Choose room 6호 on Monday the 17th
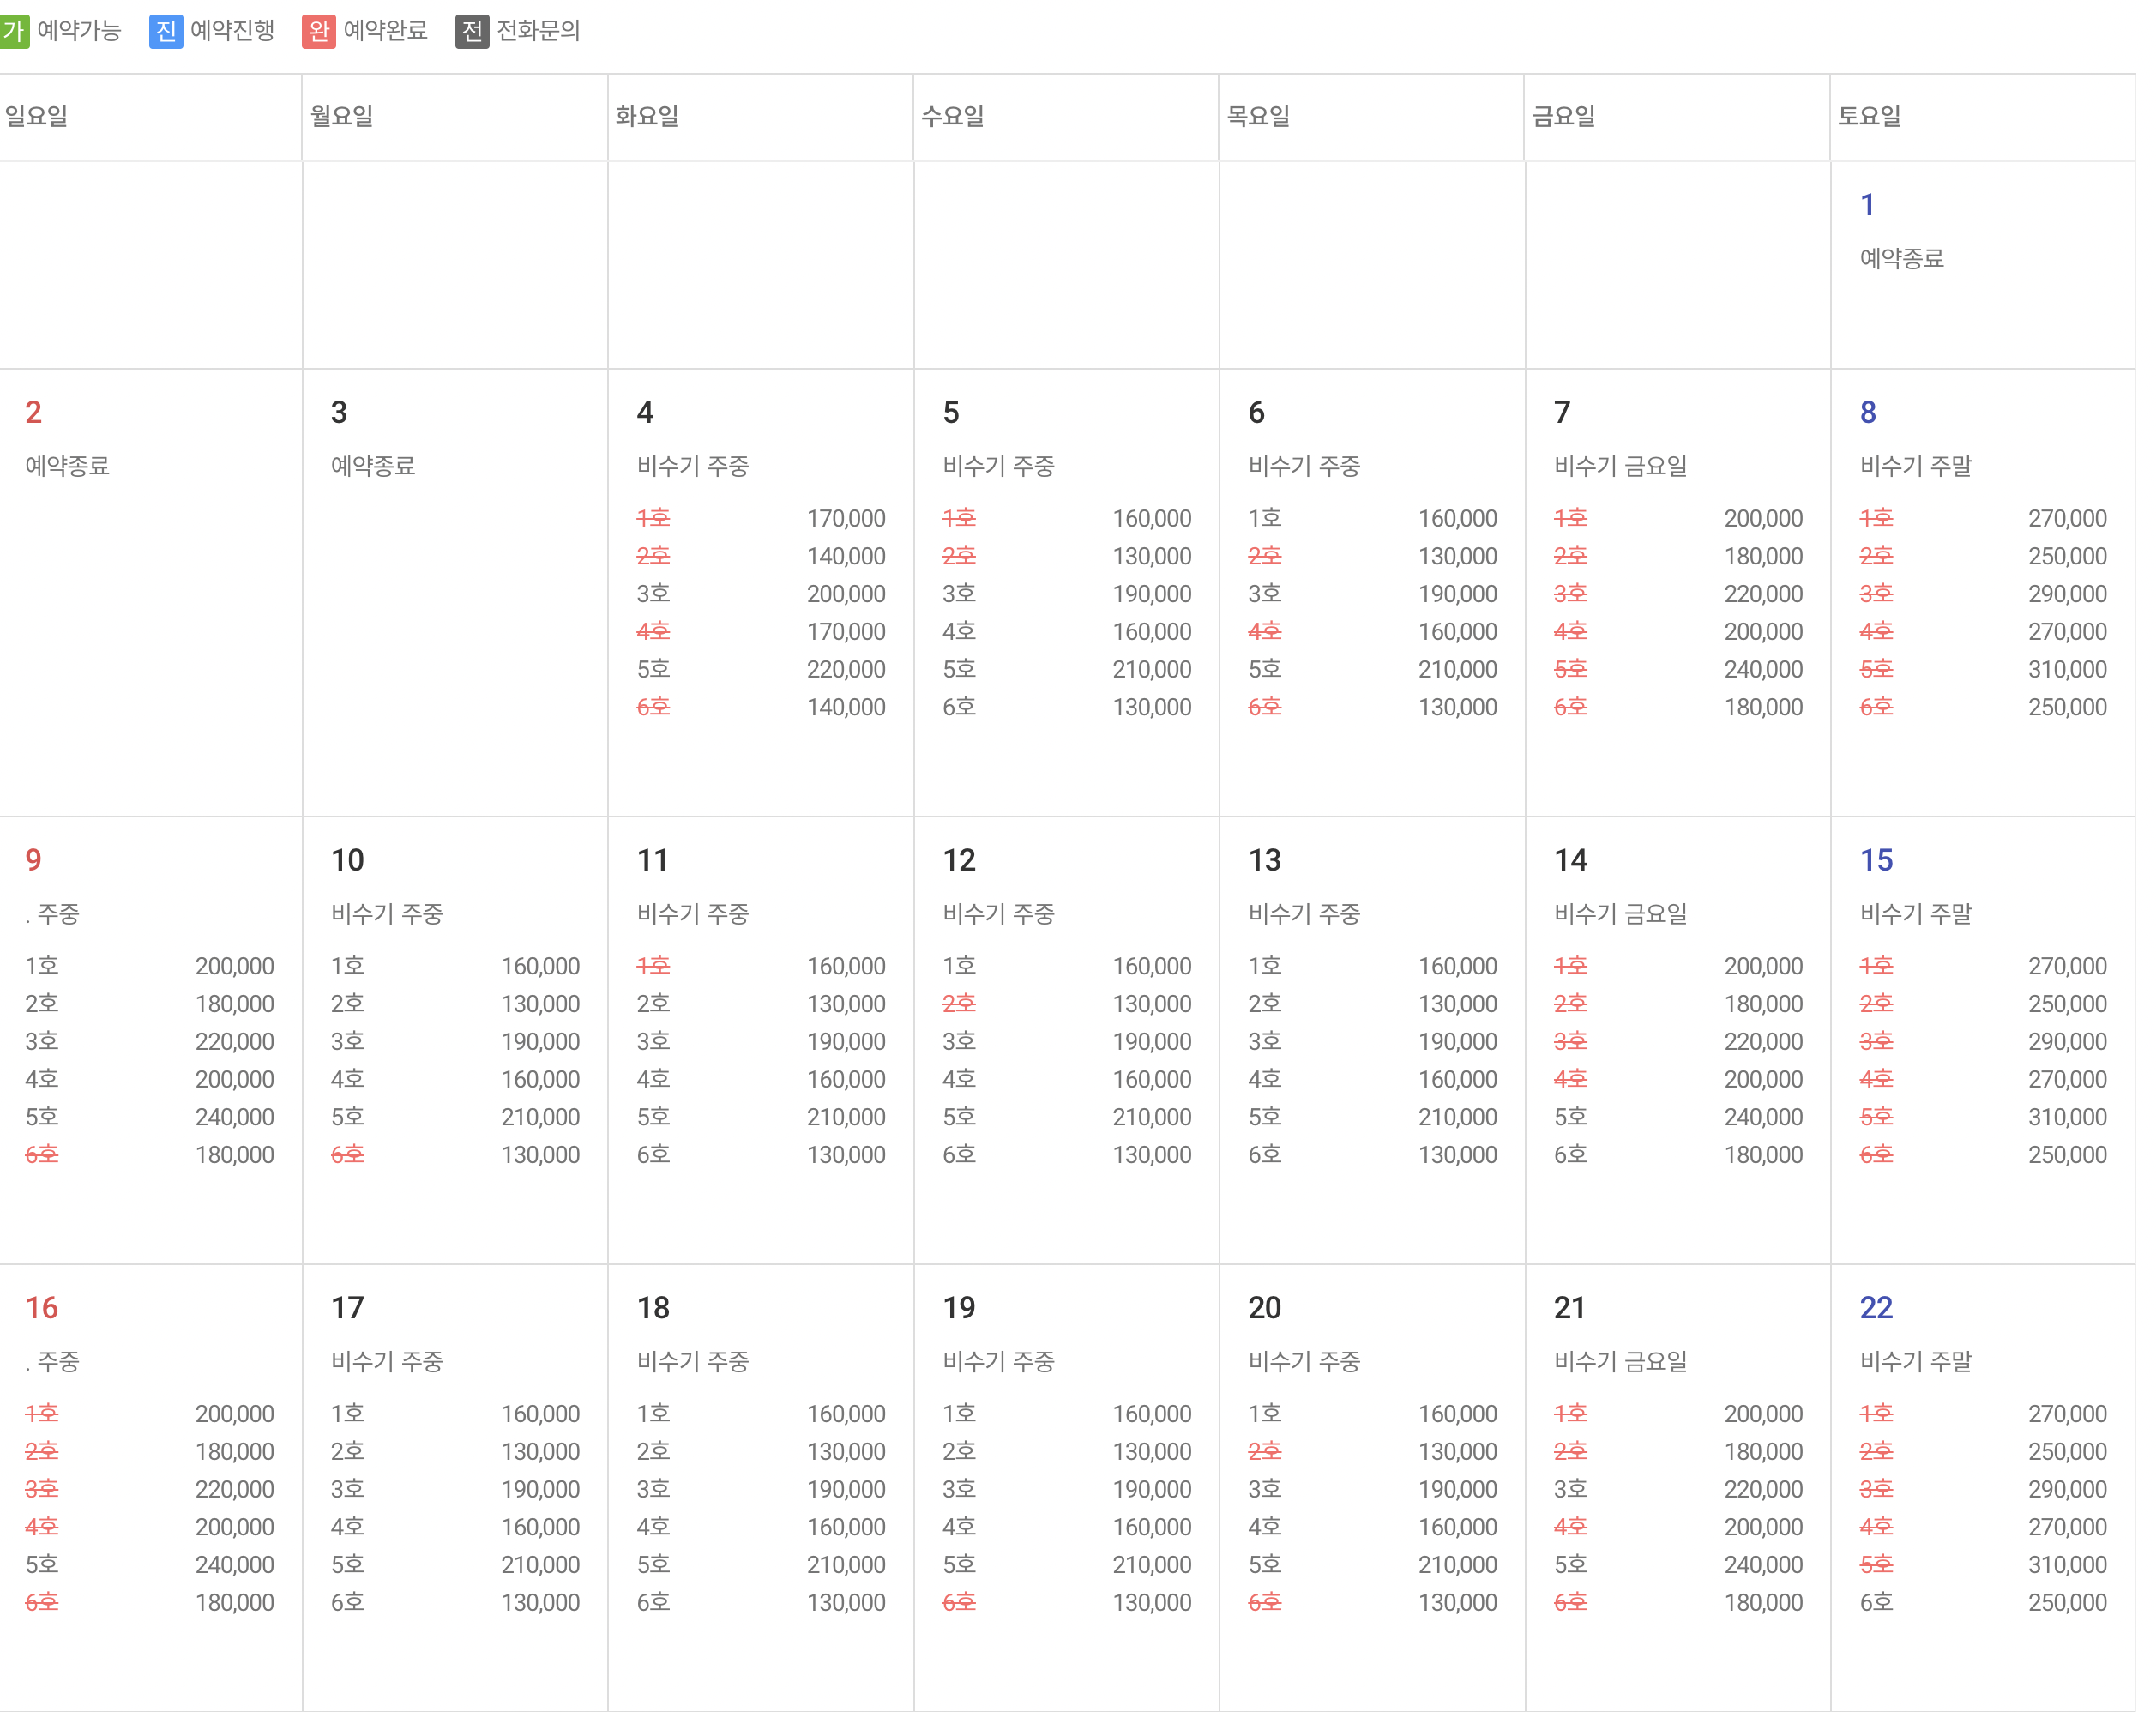Viewport: 2156px width, 1712px height. point(348,1603)
